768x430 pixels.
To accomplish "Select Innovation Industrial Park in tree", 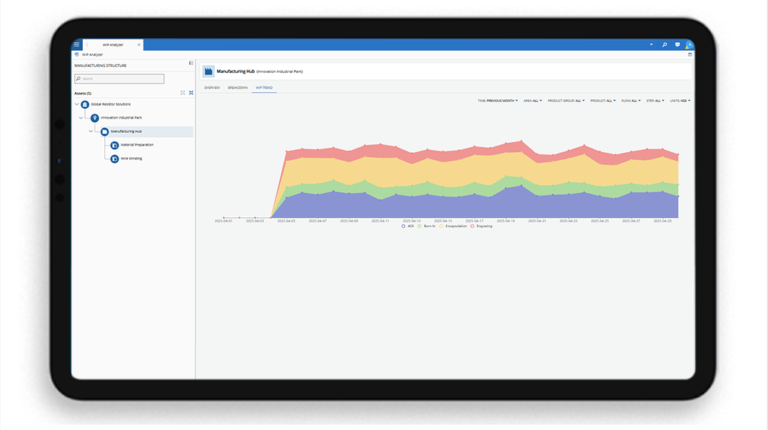I will (x=121, y=118).
